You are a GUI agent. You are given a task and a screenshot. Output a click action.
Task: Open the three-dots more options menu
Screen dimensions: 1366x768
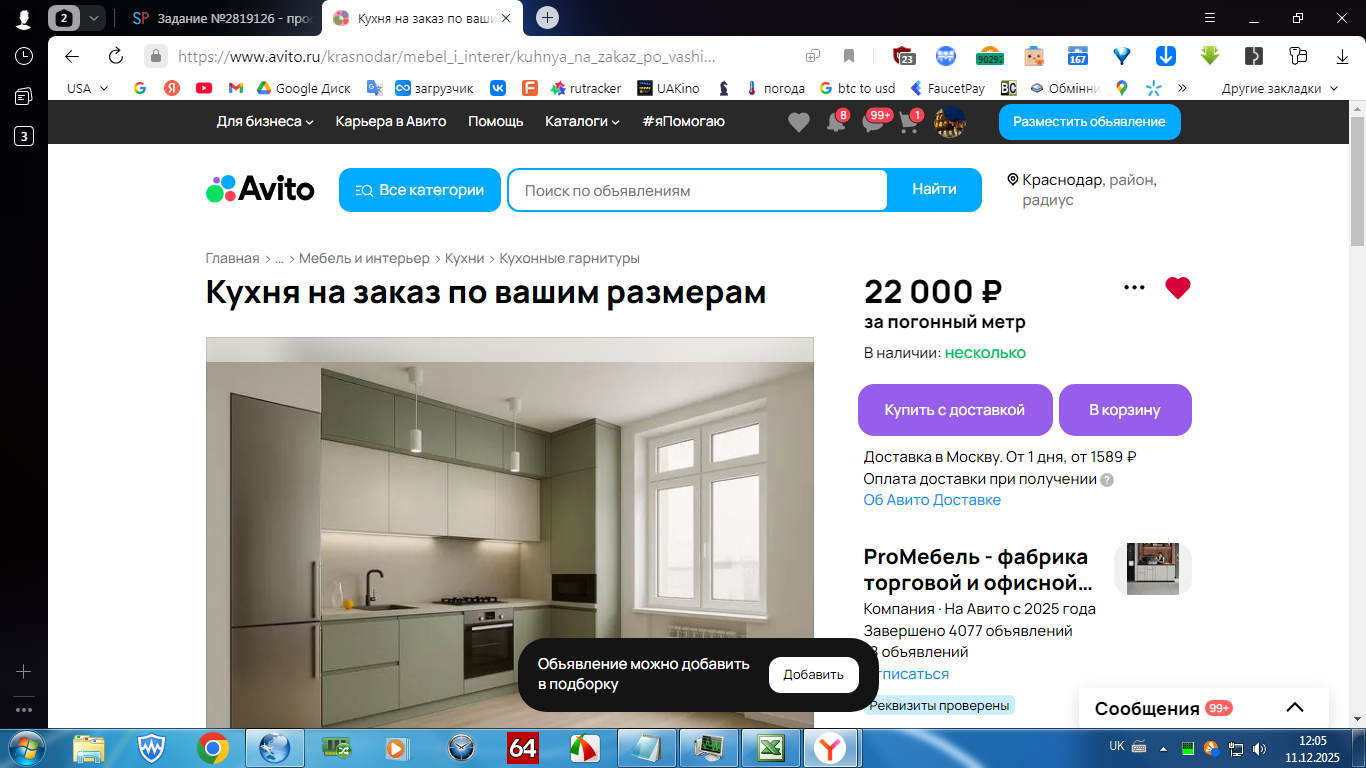(x=1134, y=288)
